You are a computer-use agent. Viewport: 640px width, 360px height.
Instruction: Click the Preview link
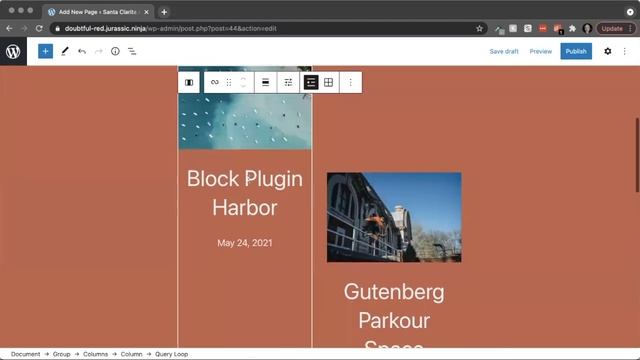point(541,51)
